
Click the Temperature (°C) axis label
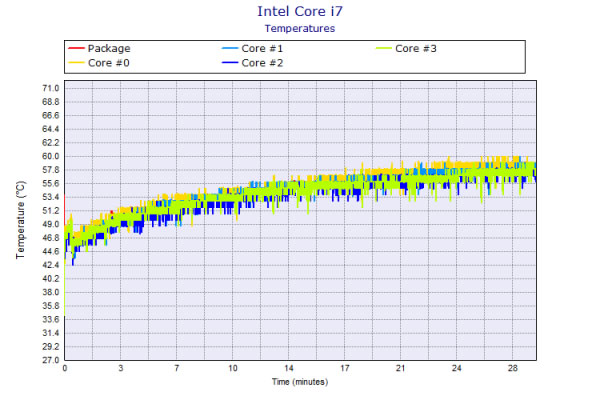(x=21, y=220)
